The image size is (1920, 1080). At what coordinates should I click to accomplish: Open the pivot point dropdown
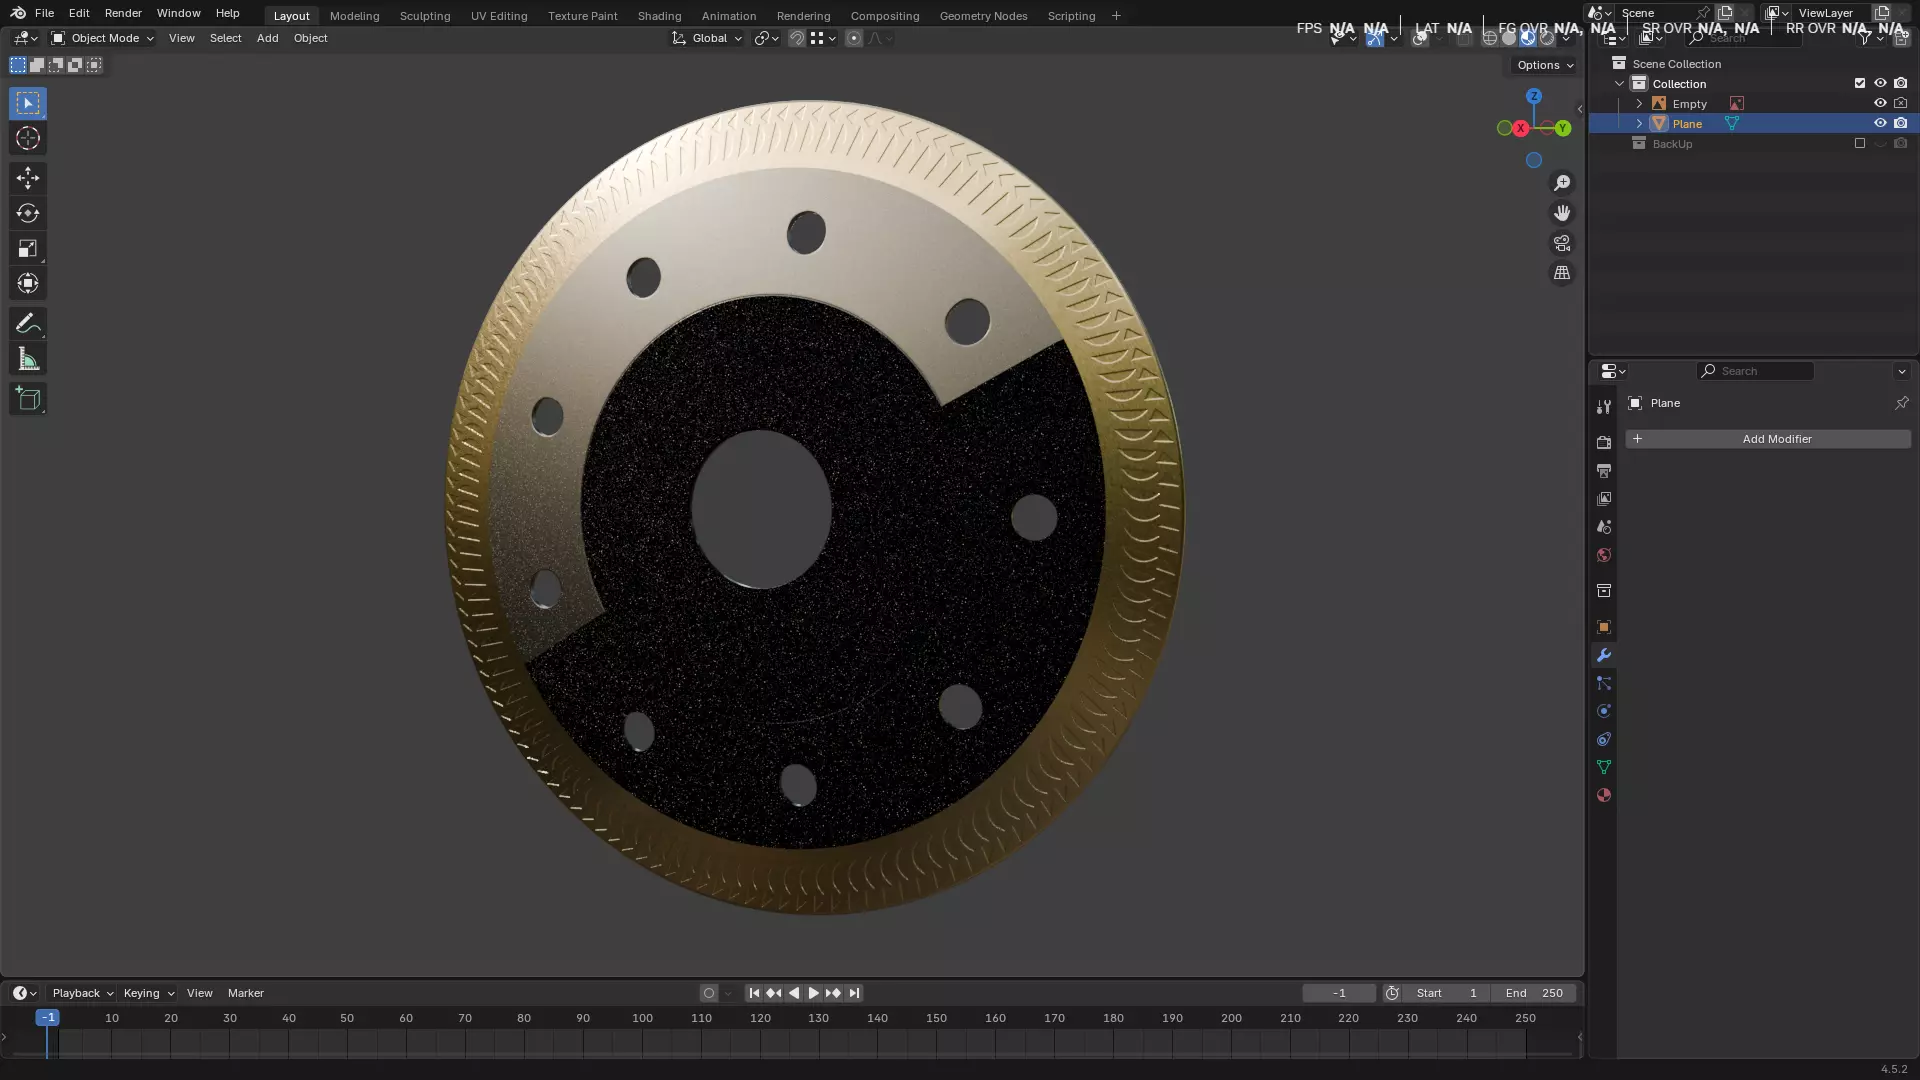[767, 38]
